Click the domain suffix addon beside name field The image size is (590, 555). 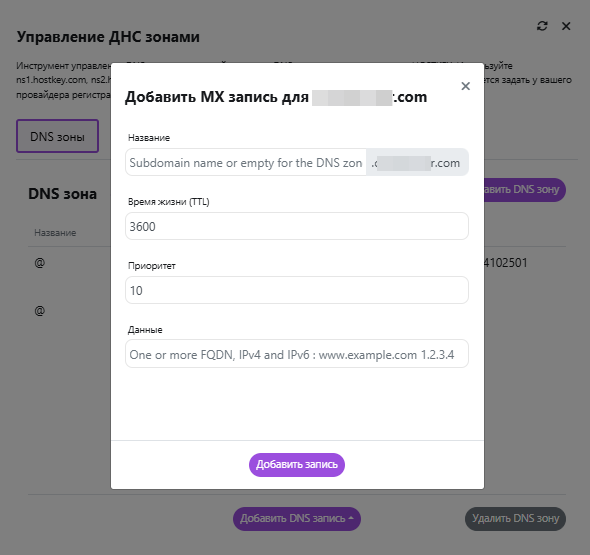pyautogui.click(x=417, y=162)
